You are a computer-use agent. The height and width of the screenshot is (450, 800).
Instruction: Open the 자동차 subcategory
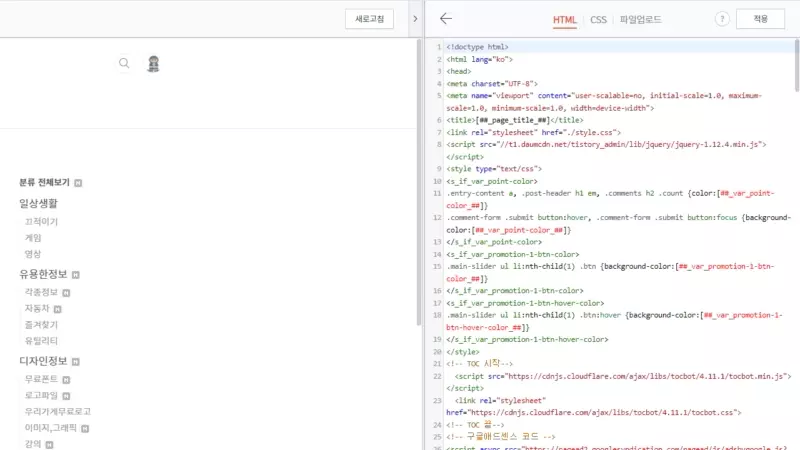pyautogui.click(x=37, y=308)
